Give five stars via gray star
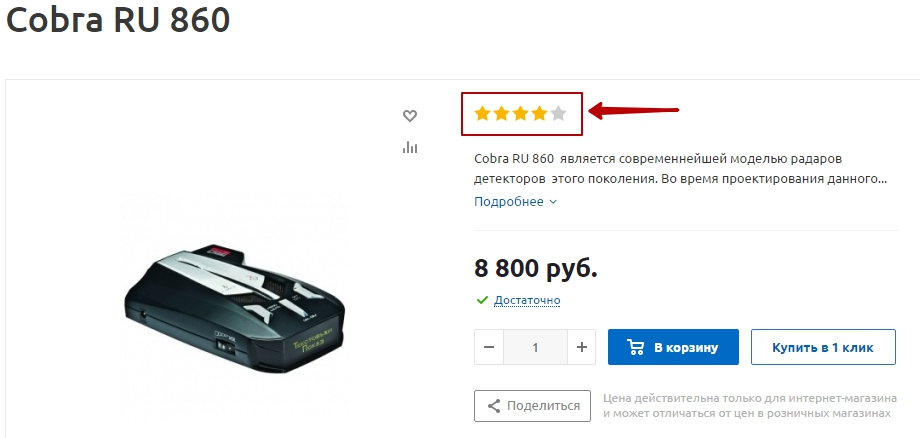 click(x=559, y=113)
